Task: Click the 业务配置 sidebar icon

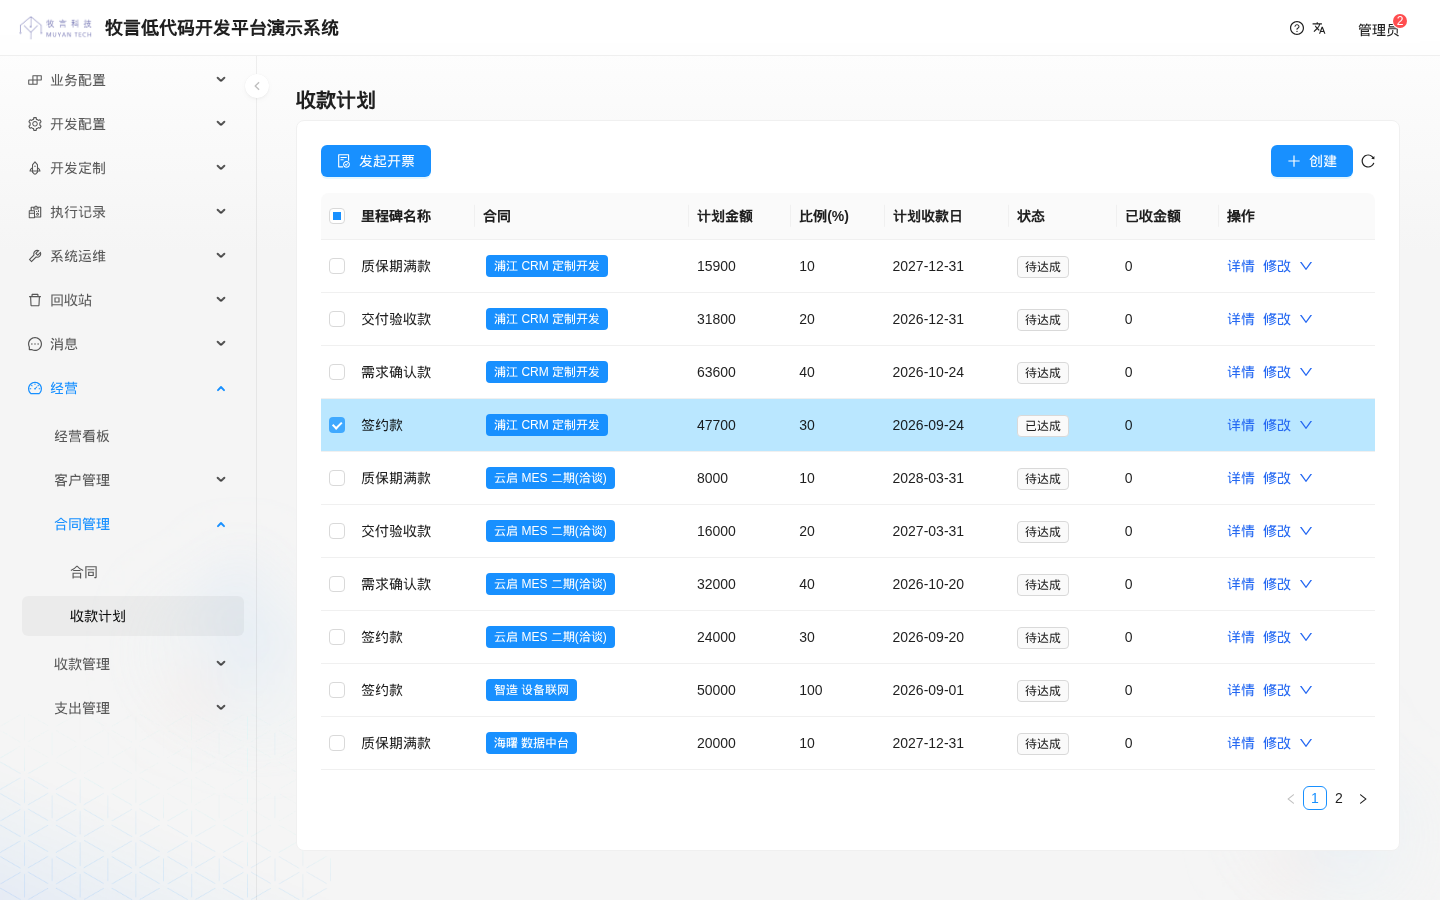Action: [x=35, y=80]
